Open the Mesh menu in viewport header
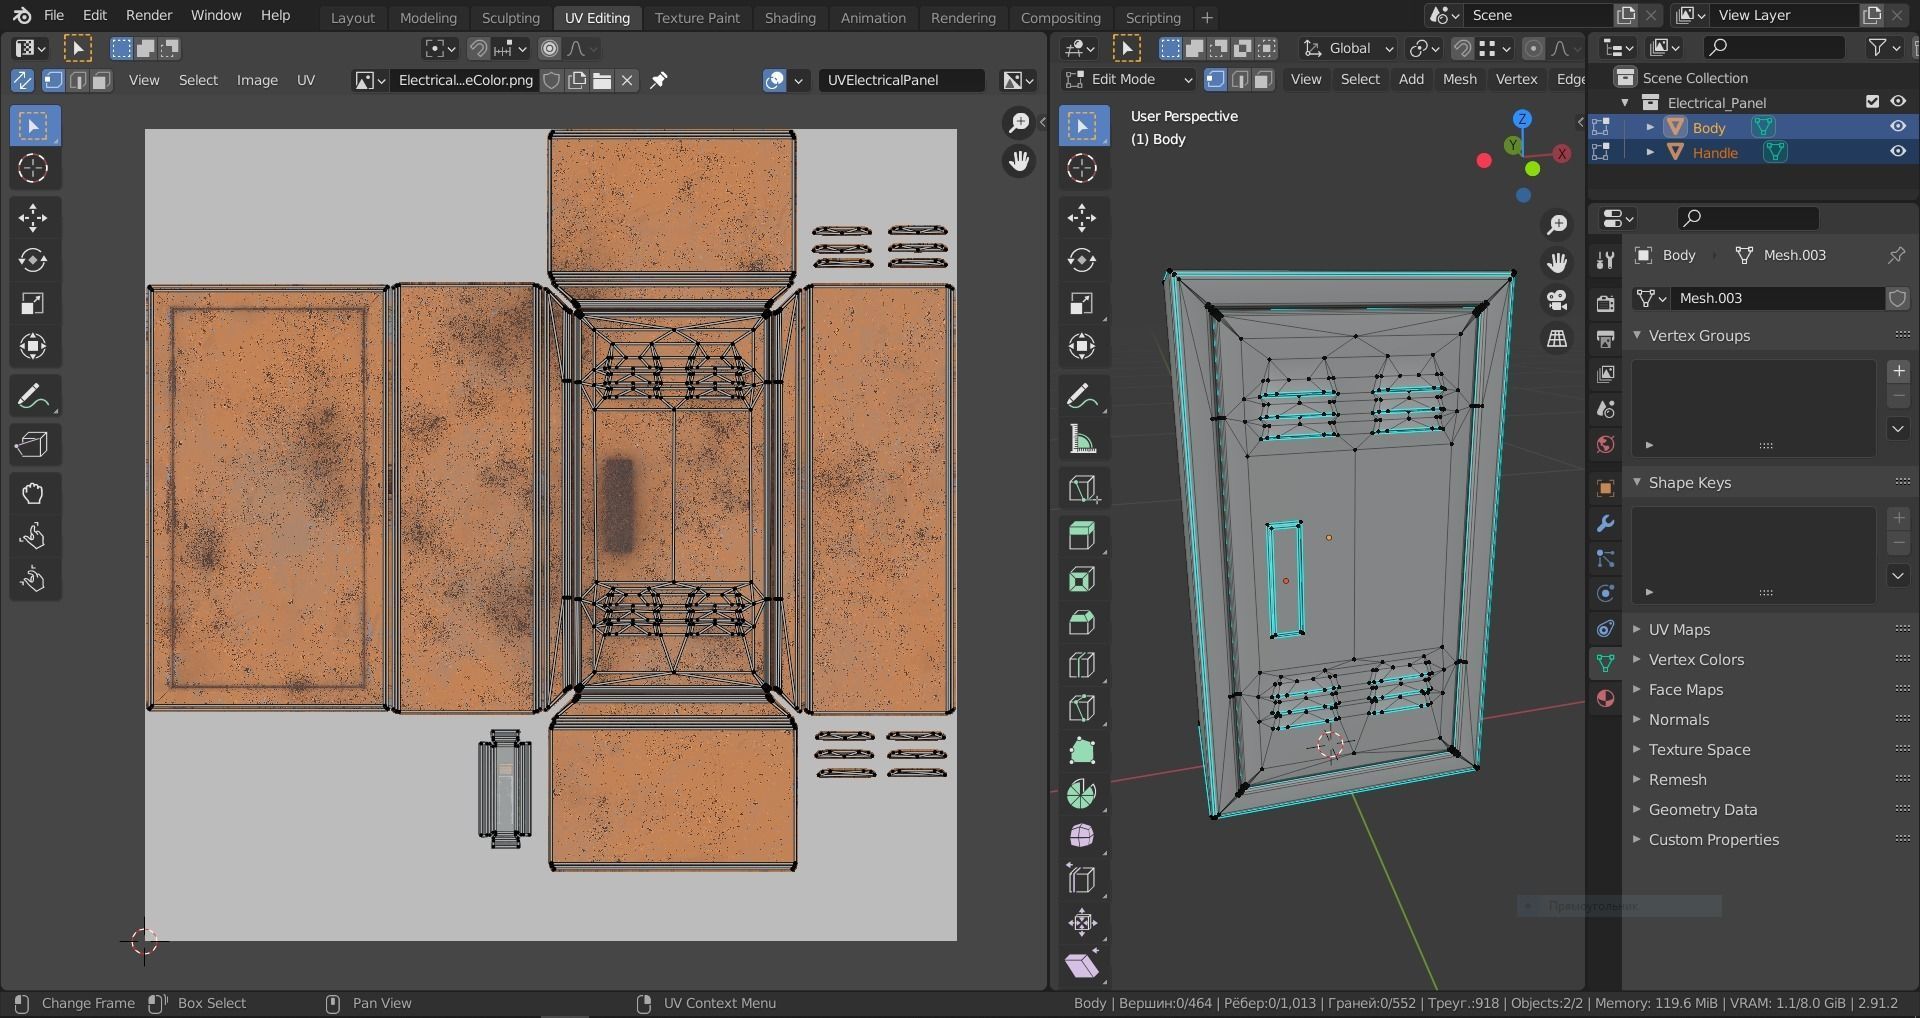1920x1018 pixels. tap(1459, 79)
